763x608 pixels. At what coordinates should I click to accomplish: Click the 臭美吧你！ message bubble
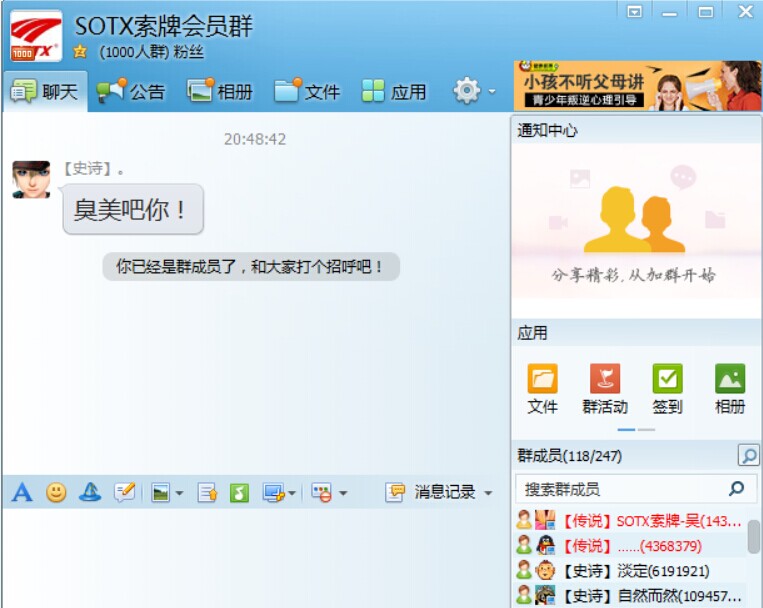133,209
